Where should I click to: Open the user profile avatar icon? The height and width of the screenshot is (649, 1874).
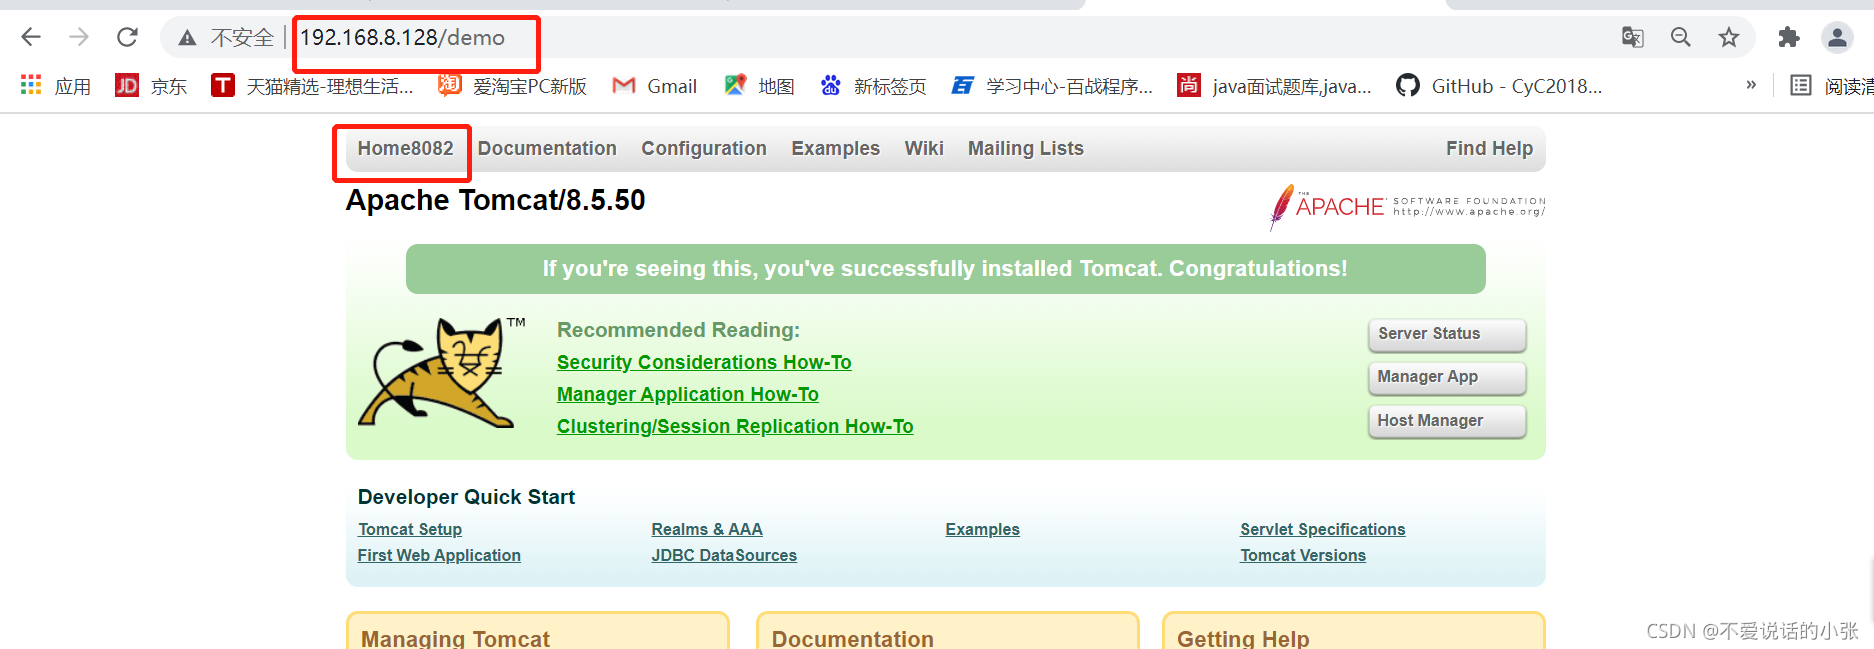(x=1837, y=38)
